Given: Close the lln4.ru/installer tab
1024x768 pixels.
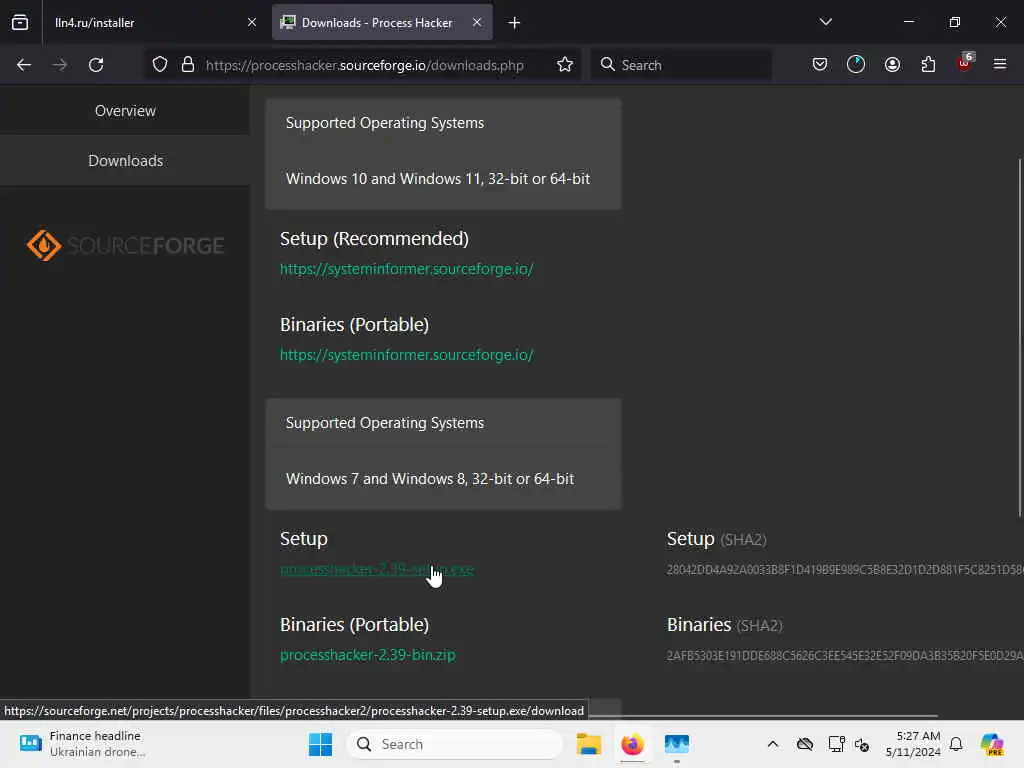Looking at the screenshot, I should coord(252,22).
